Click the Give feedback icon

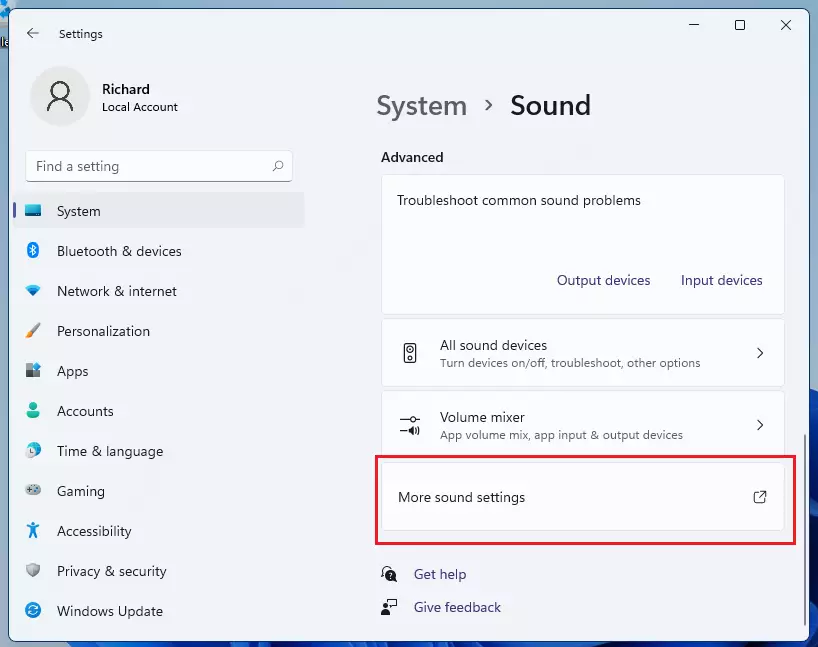coord(389,607)
